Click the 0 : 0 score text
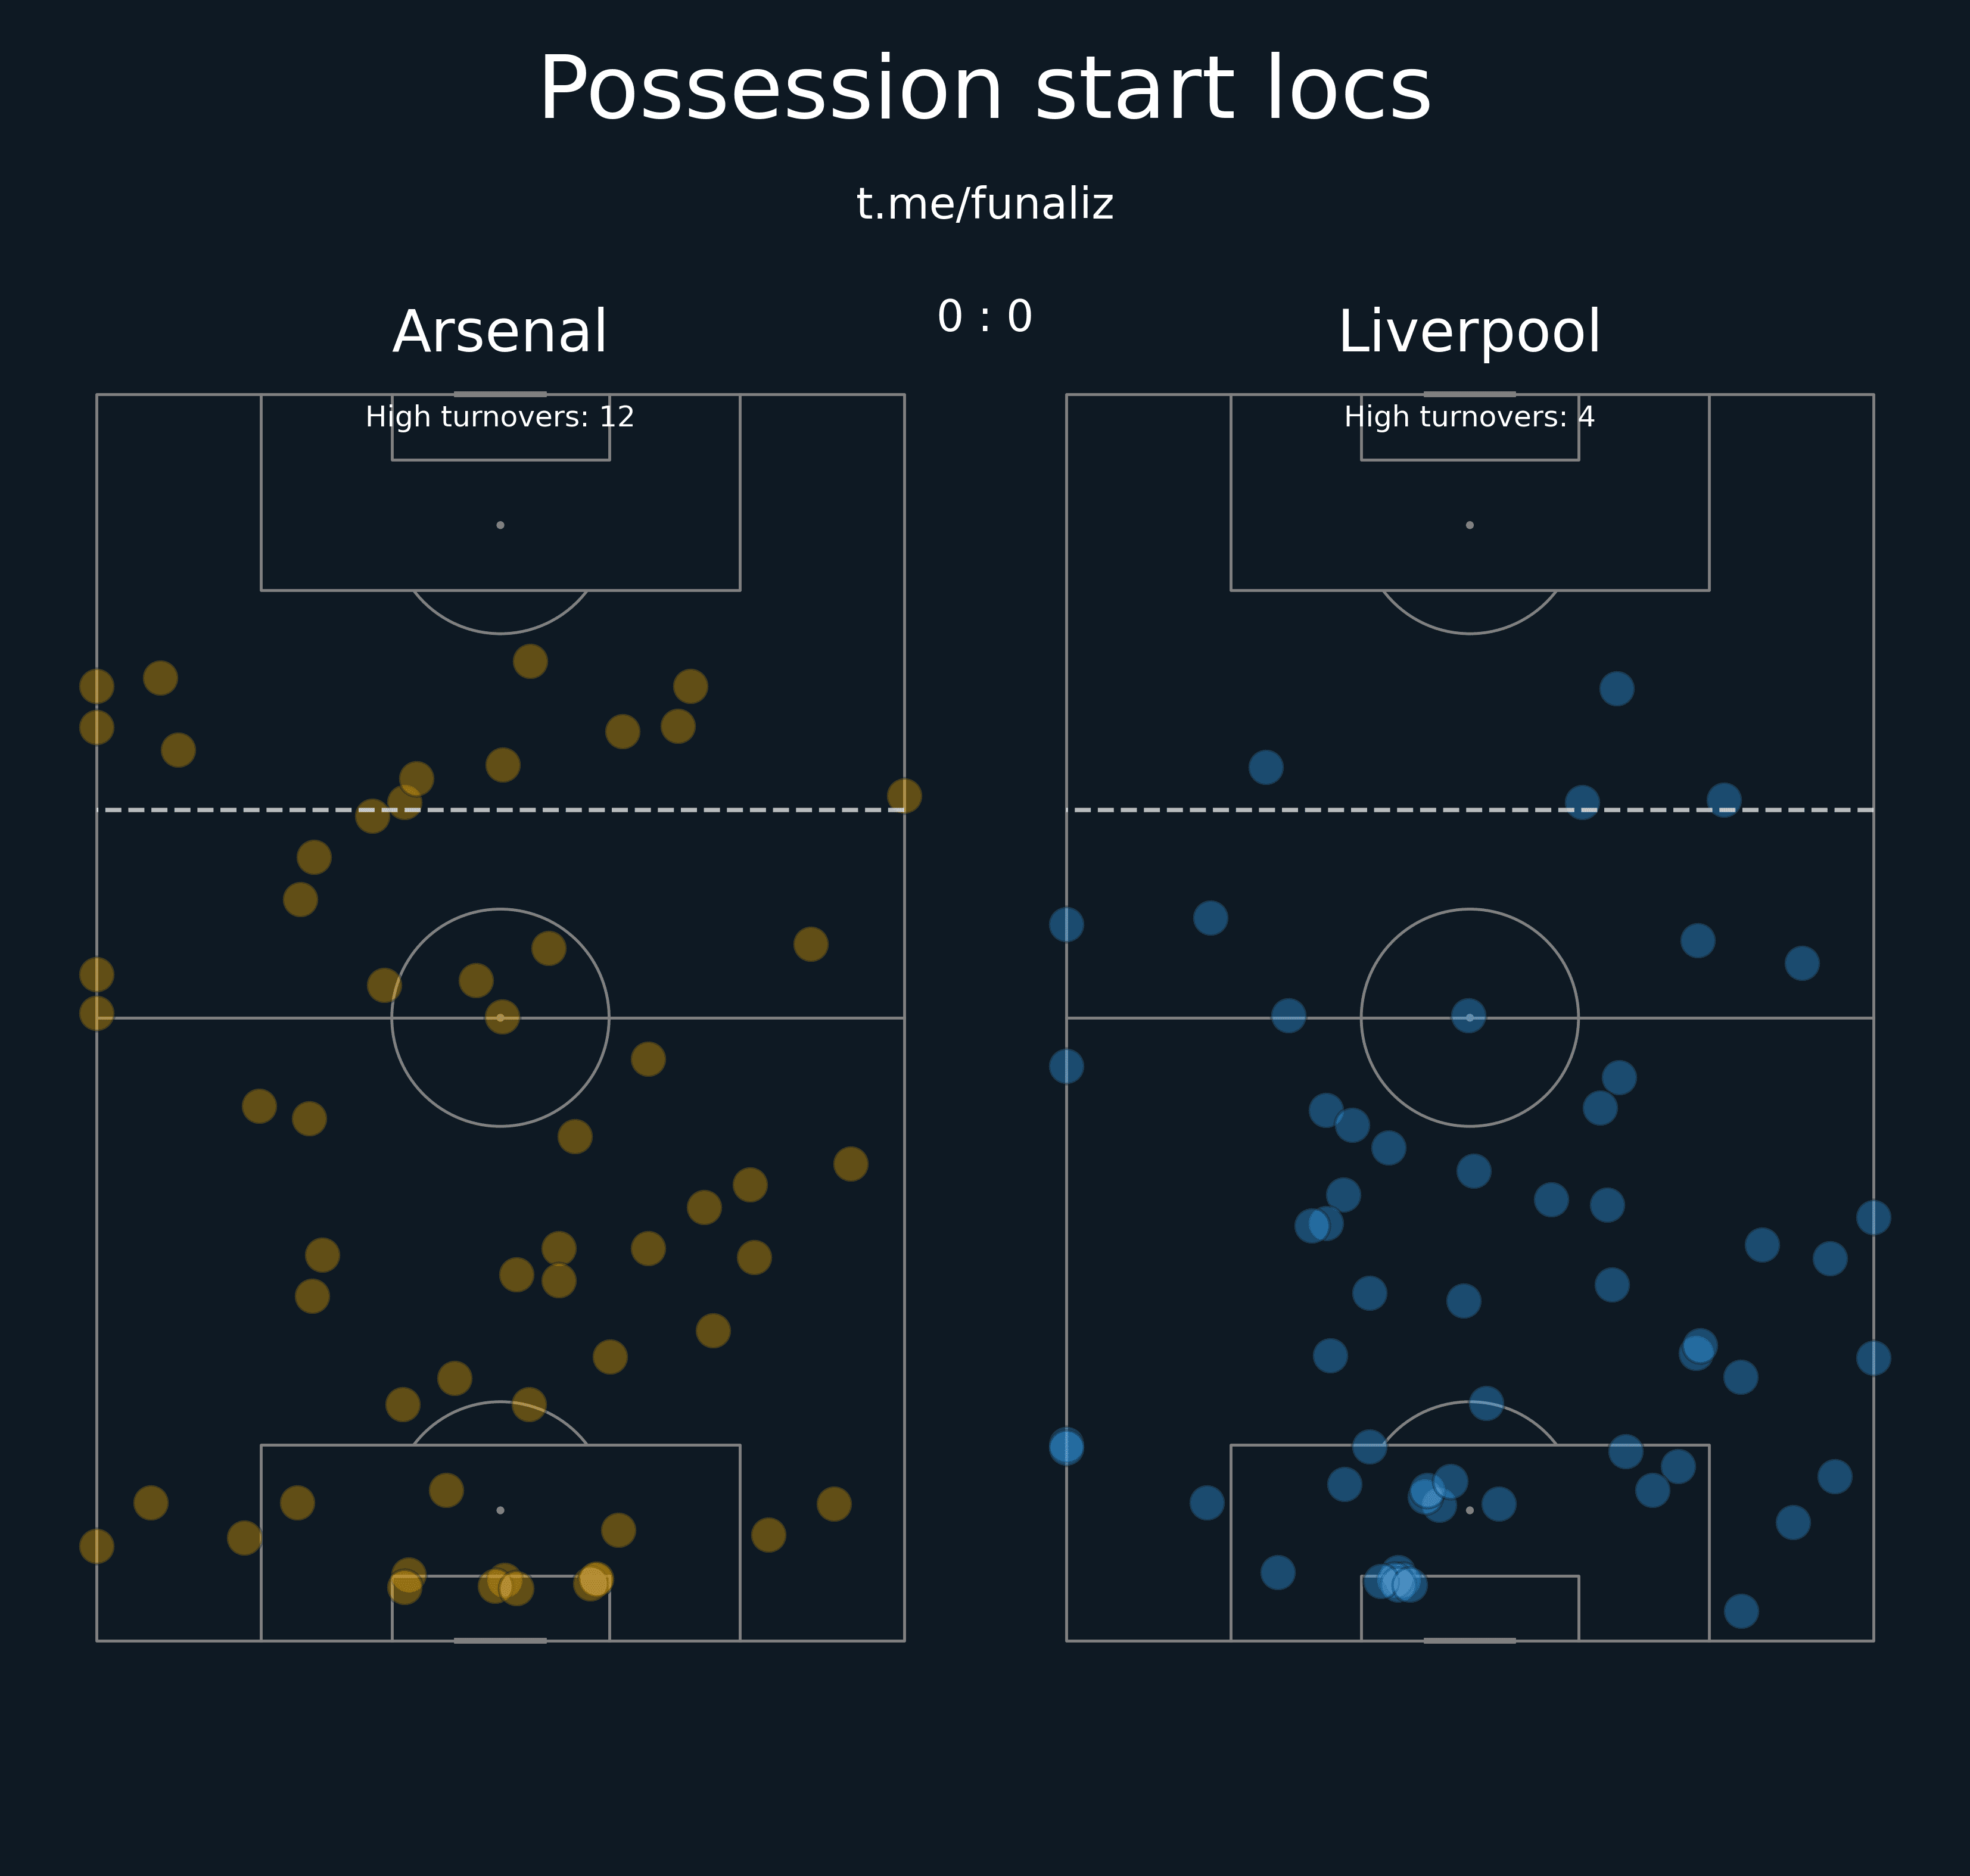The width and height of the screenshot is (1970, 1876). (984, 317)
